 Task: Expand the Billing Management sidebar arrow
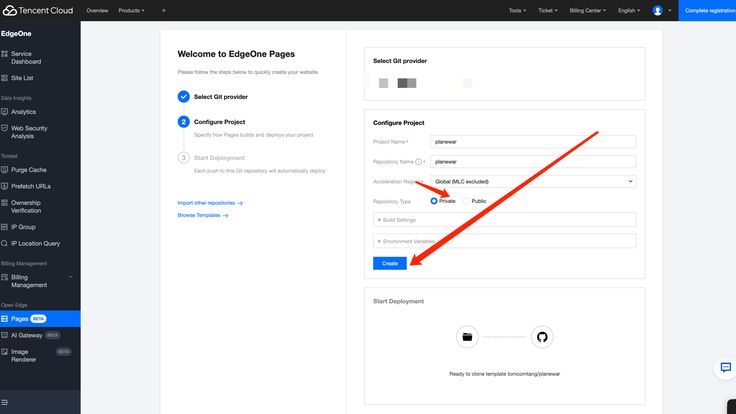[x=71, y=277]
